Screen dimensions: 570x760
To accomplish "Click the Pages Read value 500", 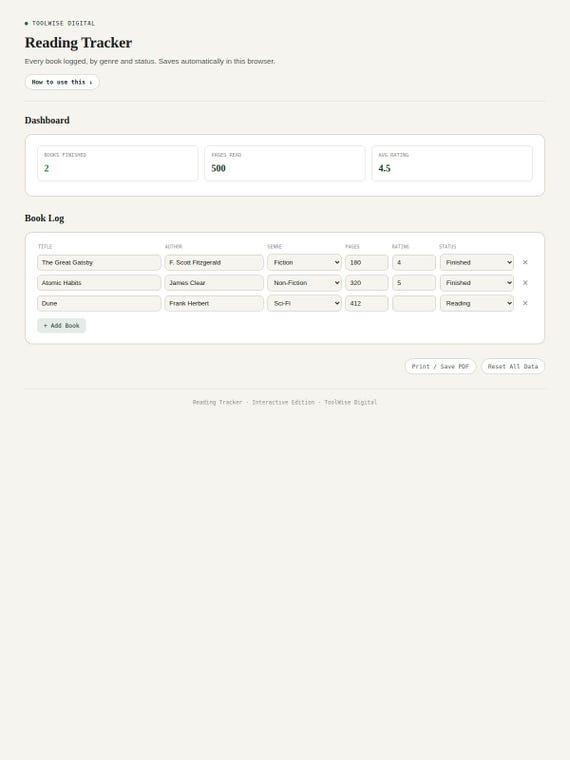I will pos(219,168).
